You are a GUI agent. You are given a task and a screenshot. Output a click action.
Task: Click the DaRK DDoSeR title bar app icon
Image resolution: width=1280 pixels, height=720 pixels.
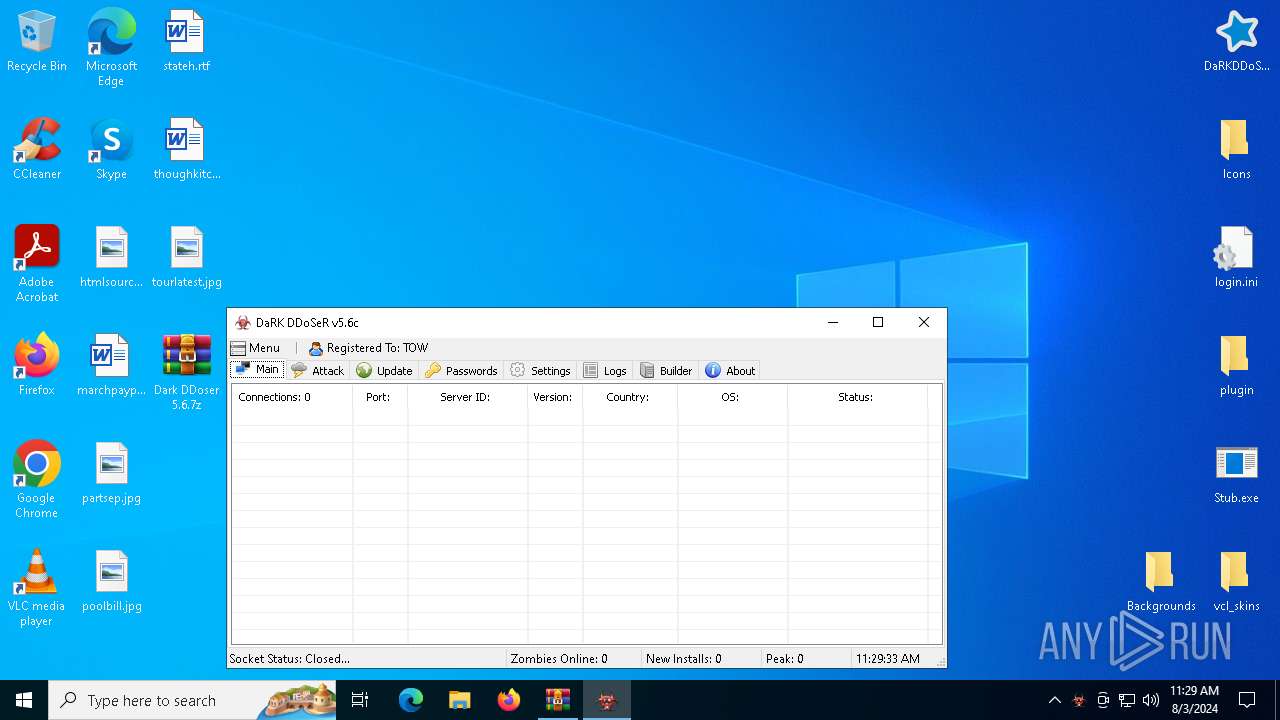[x=242, y=323]
